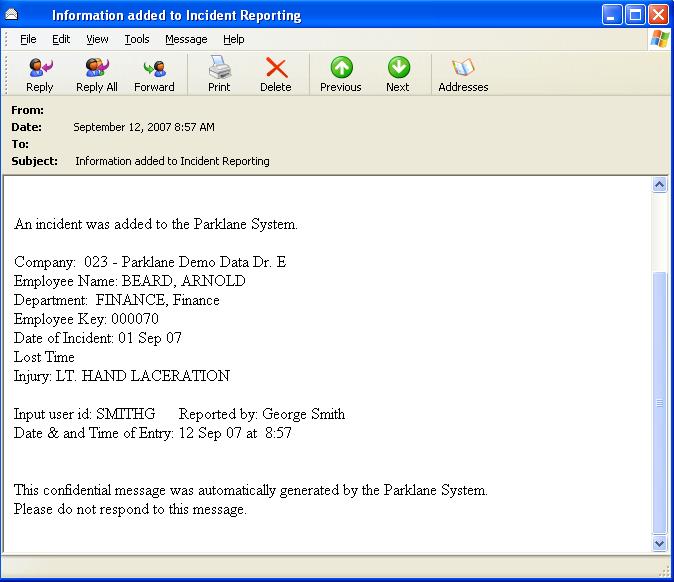Click the Subject header line text

(172, 161)
